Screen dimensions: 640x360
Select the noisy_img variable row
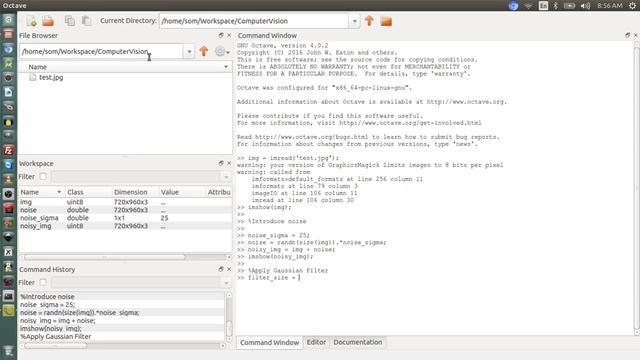click(125, 226)
